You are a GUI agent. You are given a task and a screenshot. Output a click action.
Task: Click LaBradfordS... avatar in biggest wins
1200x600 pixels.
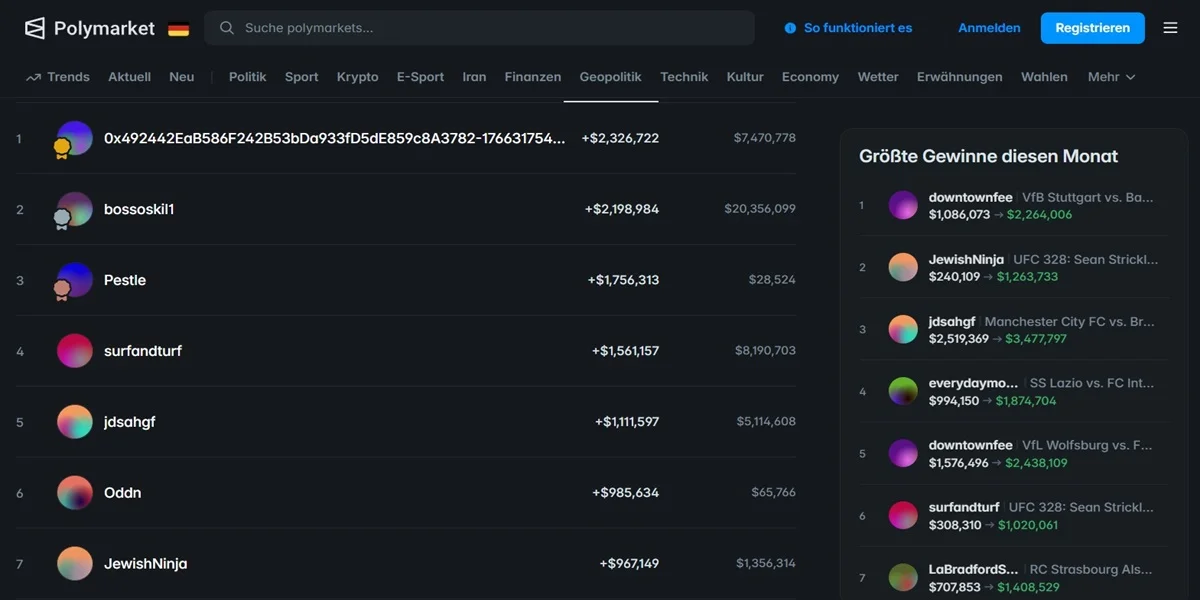point(903,577)
